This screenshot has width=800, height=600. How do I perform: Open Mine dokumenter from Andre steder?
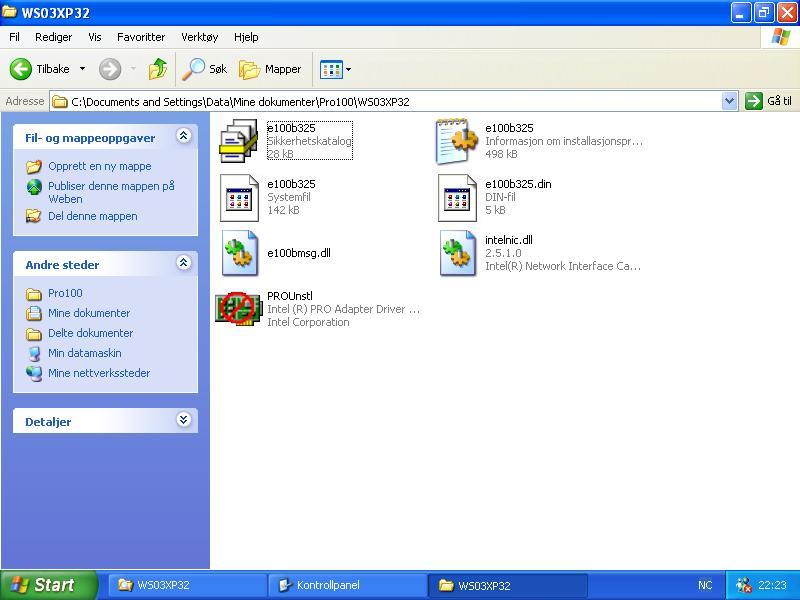click(x=89, y=313)
